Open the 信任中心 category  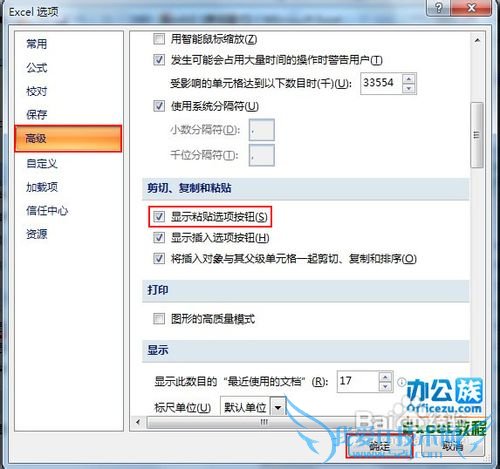point(47,210)
